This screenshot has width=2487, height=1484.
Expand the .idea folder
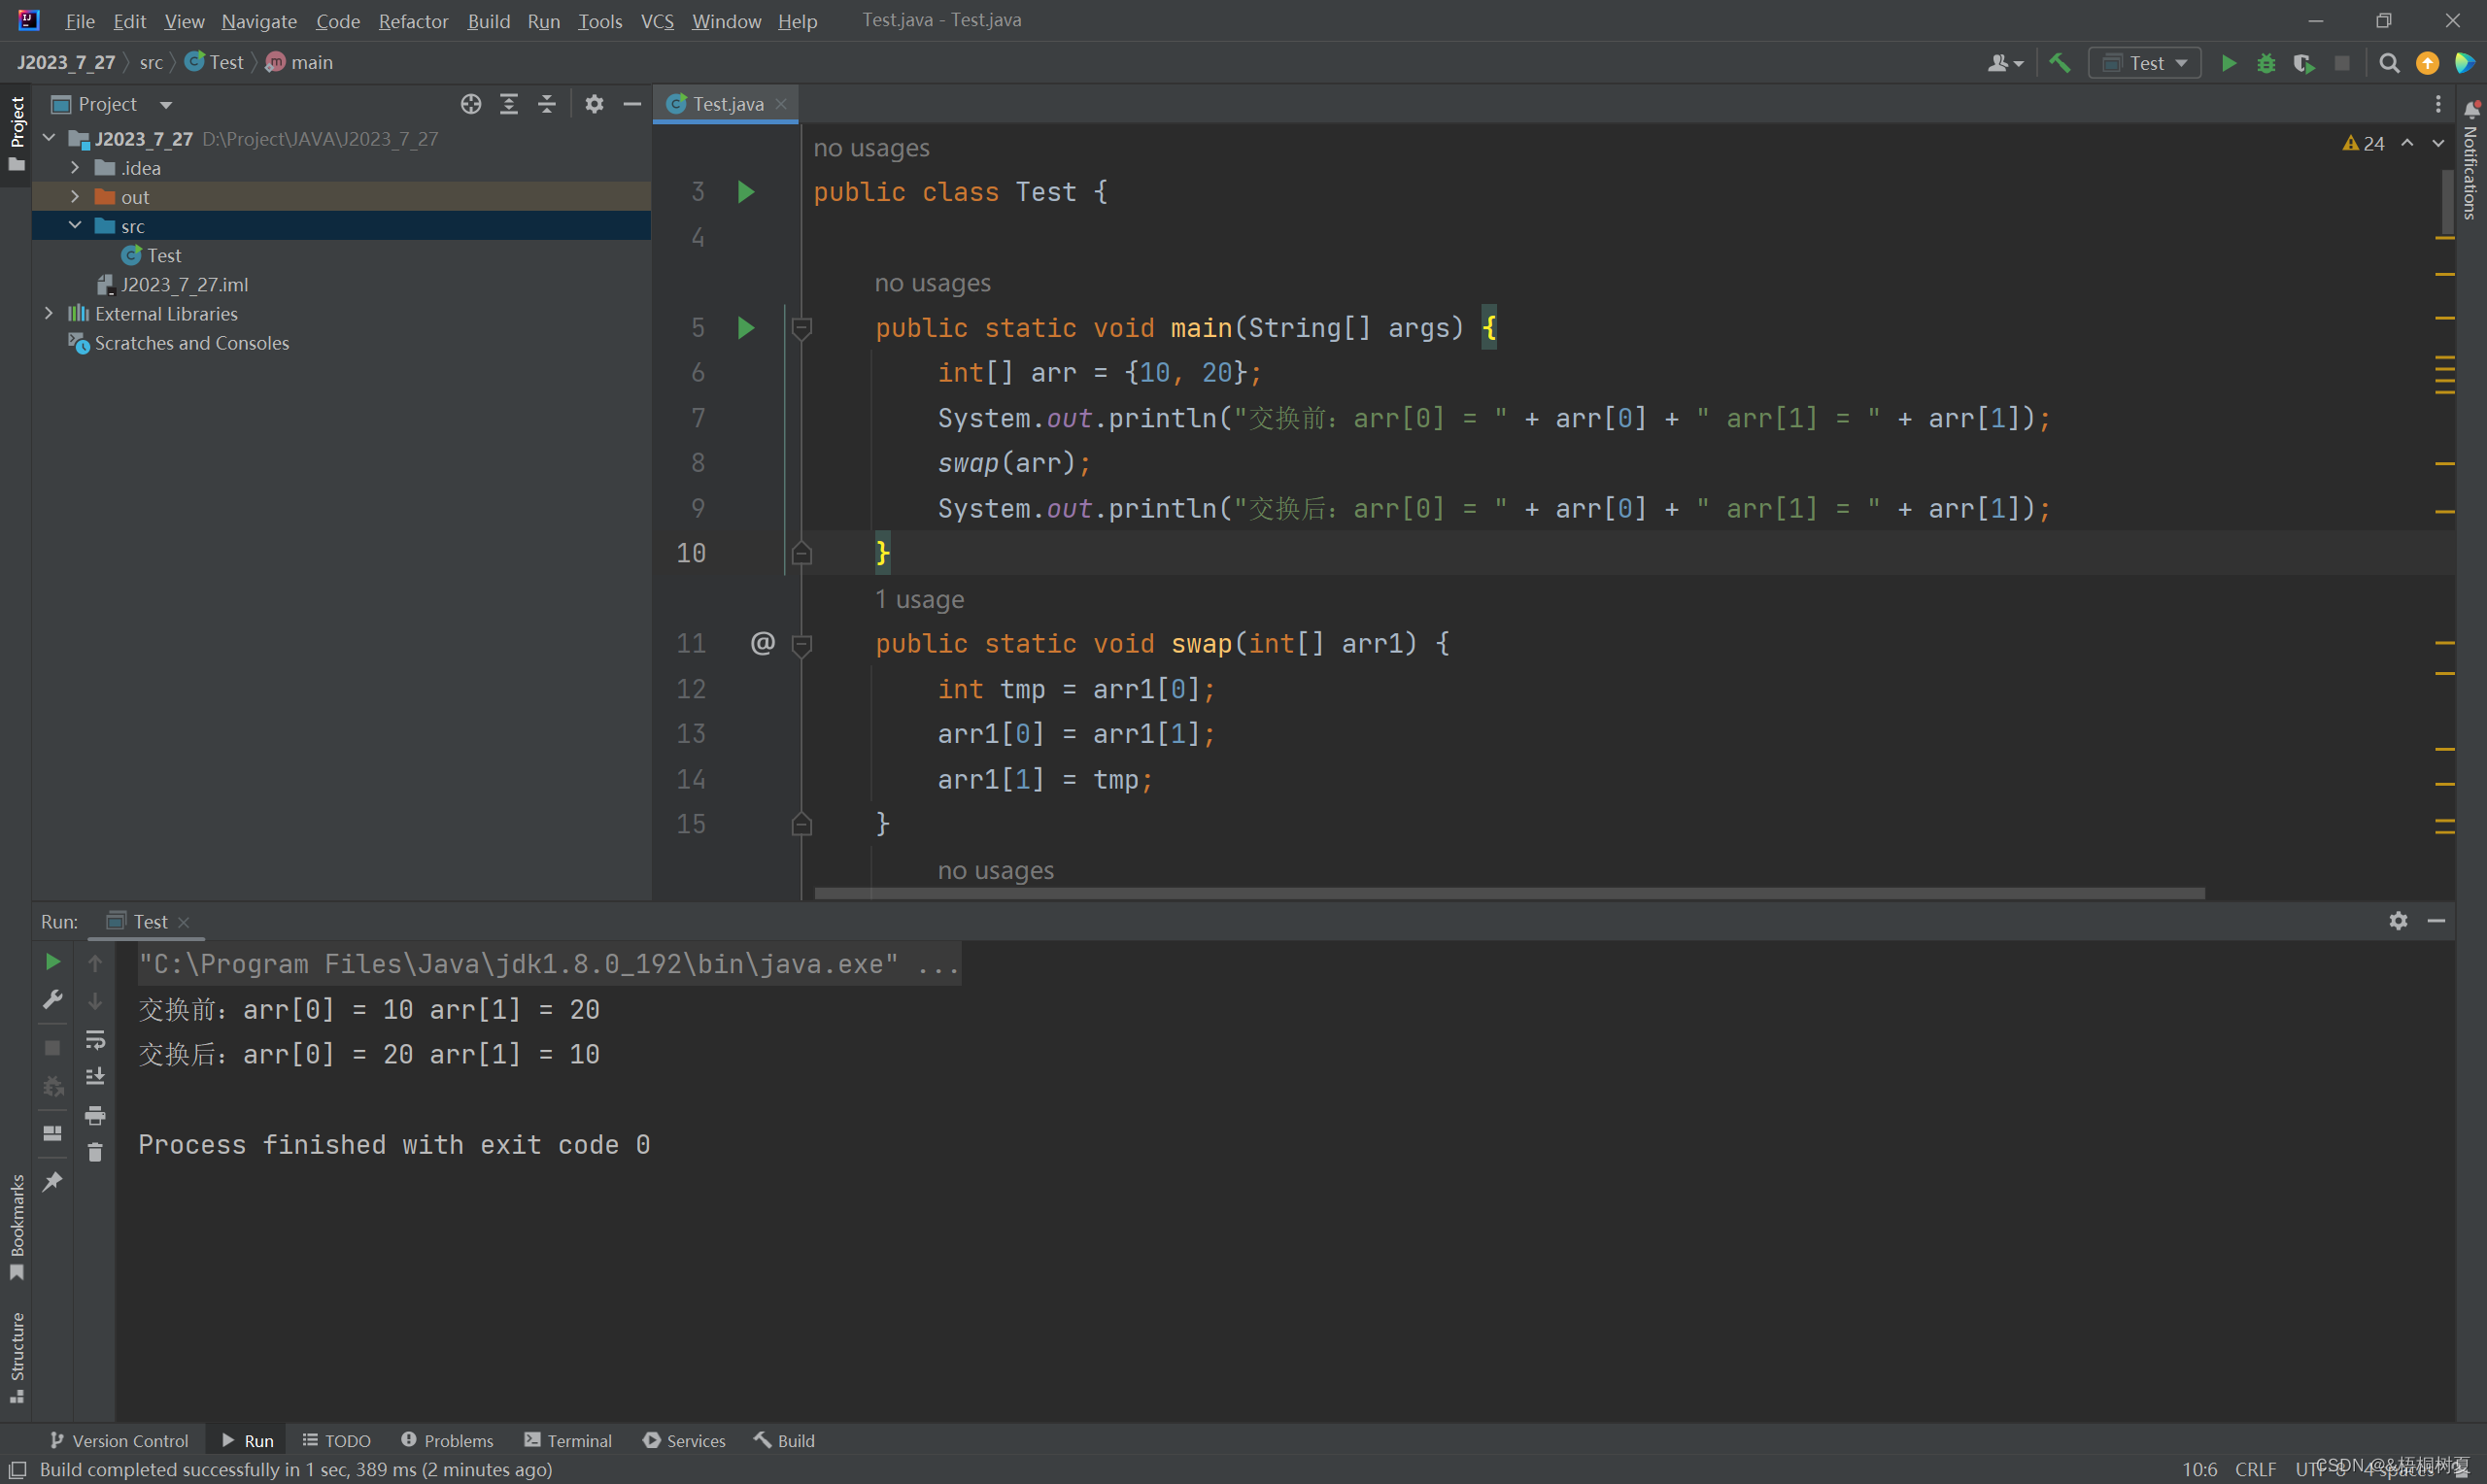(x=75, y=167)
